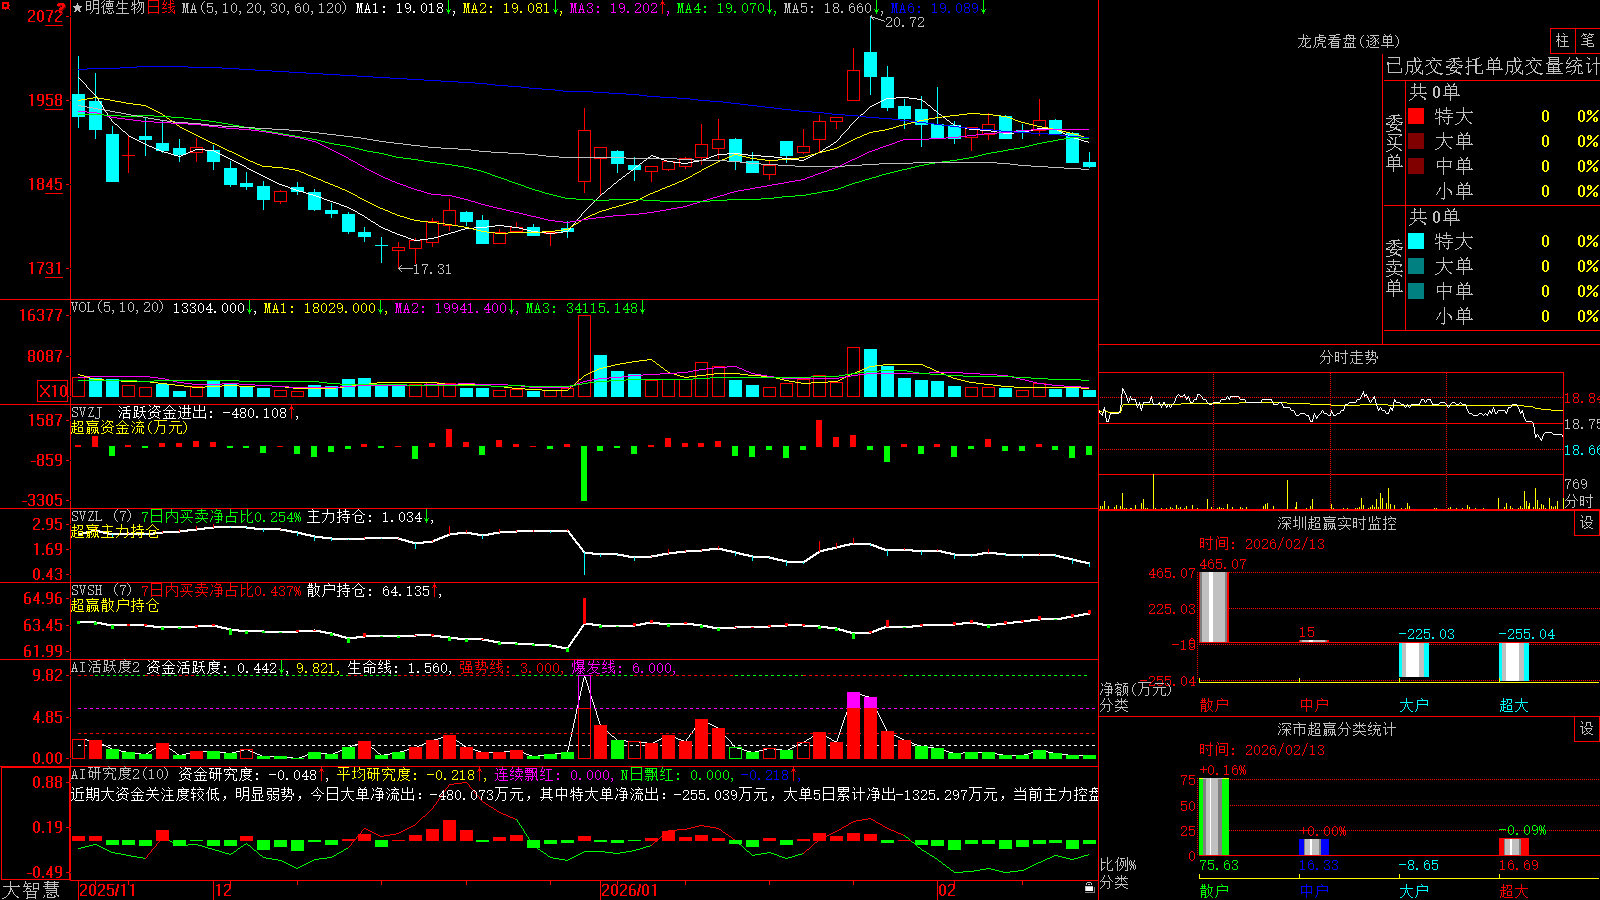Click the 大智慧 logo at bottom-left
This screenshot has height=900, width=1600.
(31, 890)
